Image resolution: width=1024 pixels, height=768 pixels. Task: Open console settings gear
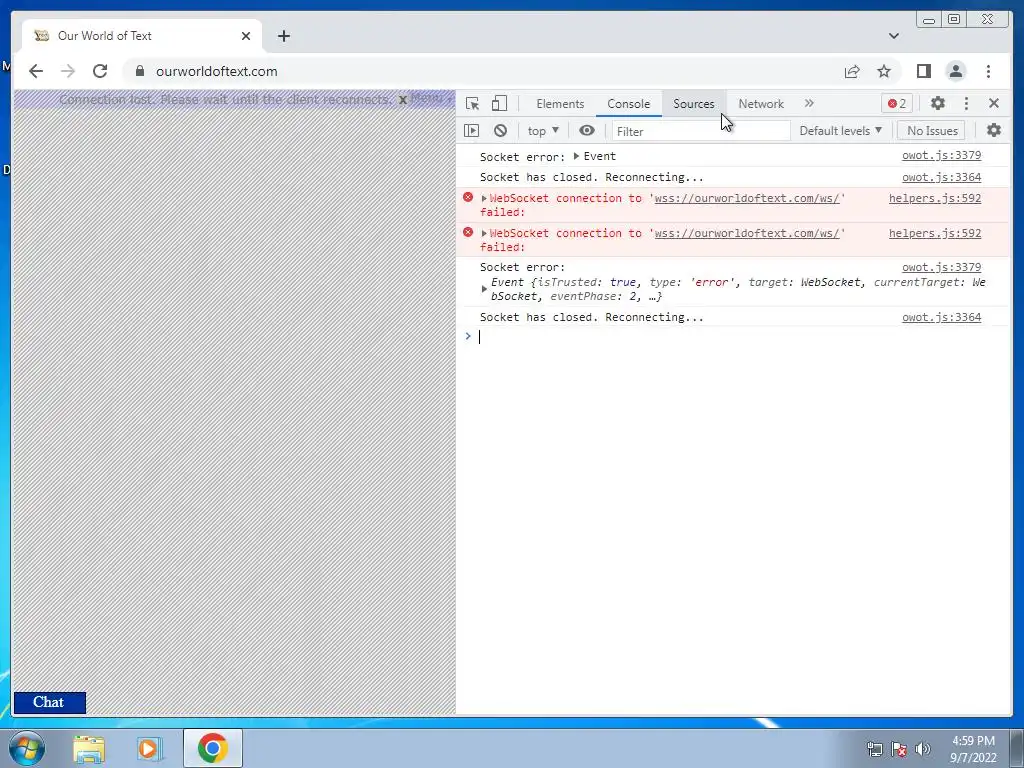[x=994, y=131]
